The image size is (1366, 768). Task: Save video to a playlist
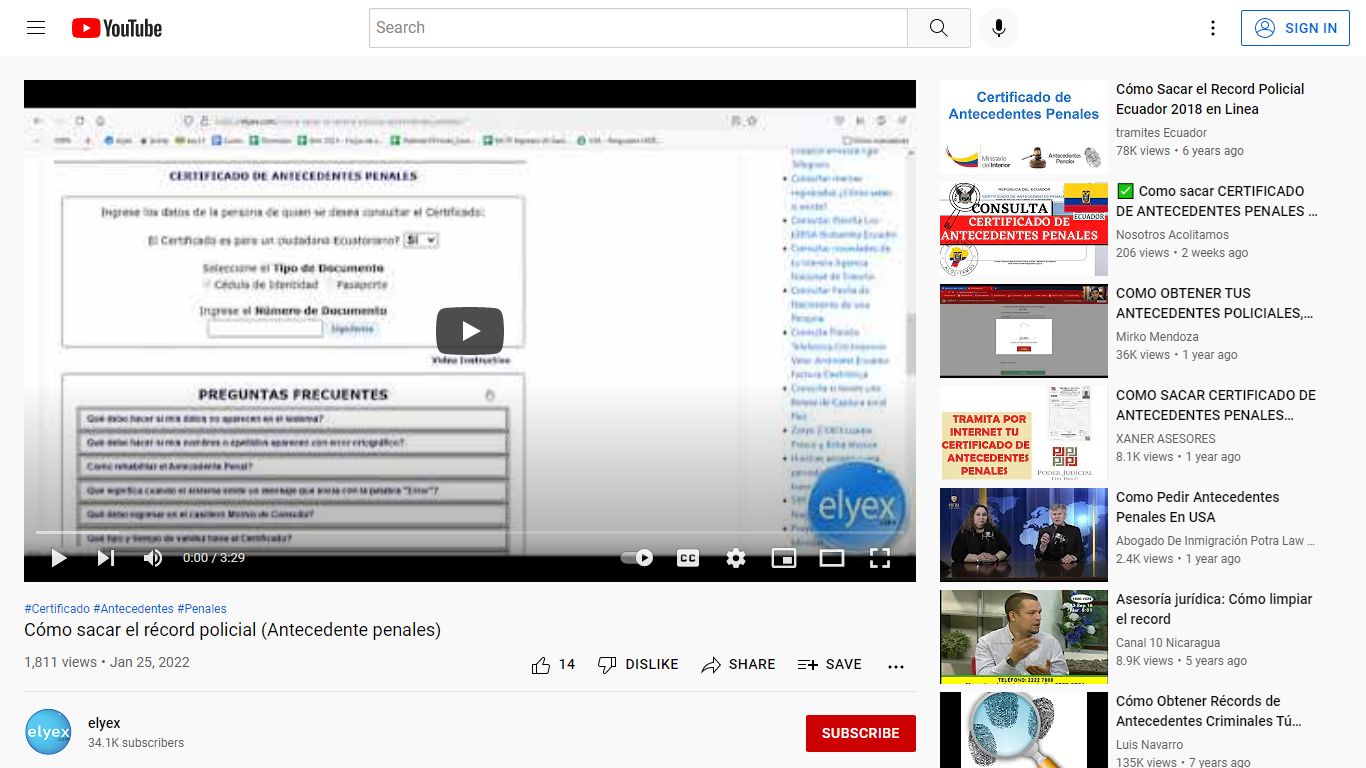coord(829,665)
